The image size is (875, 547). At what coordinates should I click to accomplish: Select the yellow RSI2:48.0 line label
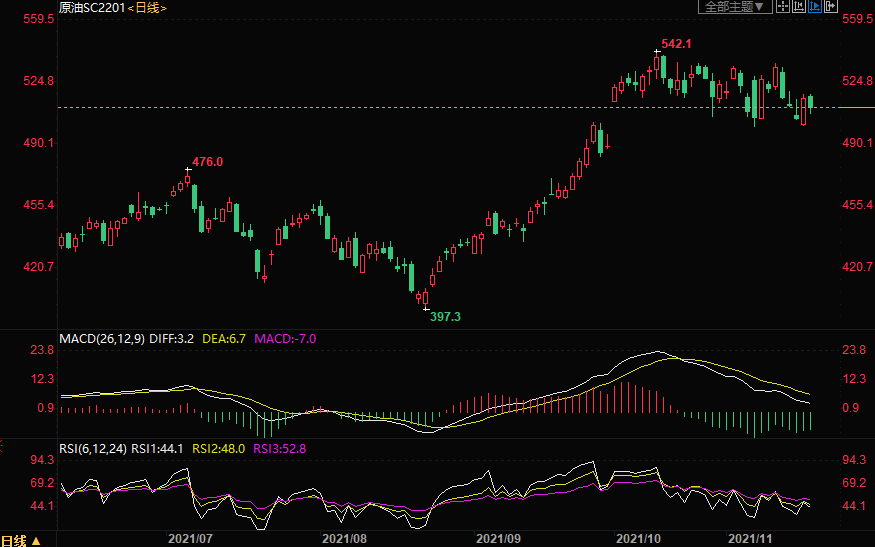pyautogui.click(x=218, y=449)
